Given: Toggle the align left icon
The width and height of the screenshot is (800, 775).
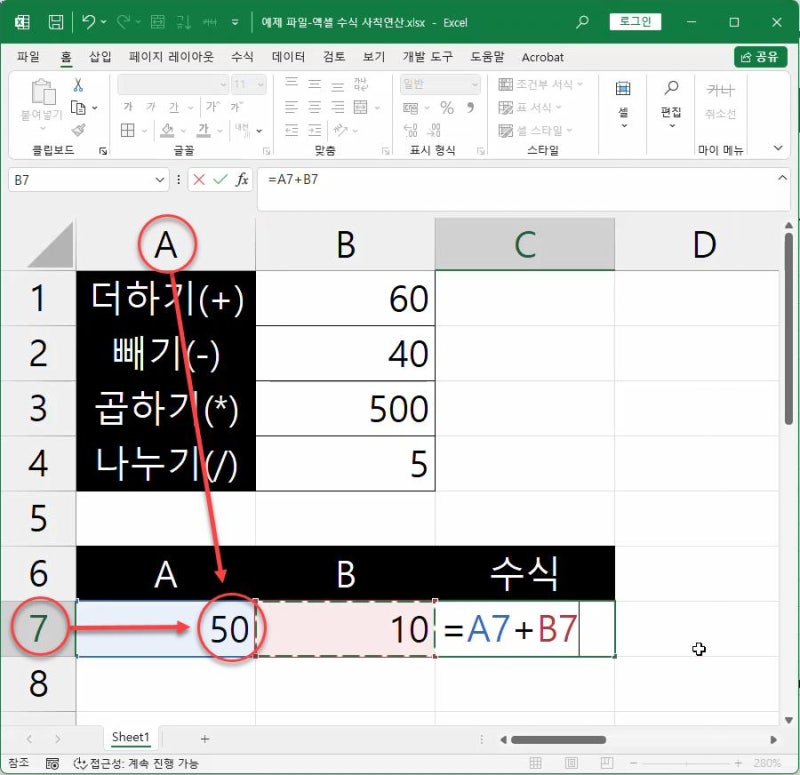Looking at the screenshot, I should tap(291, 107).
